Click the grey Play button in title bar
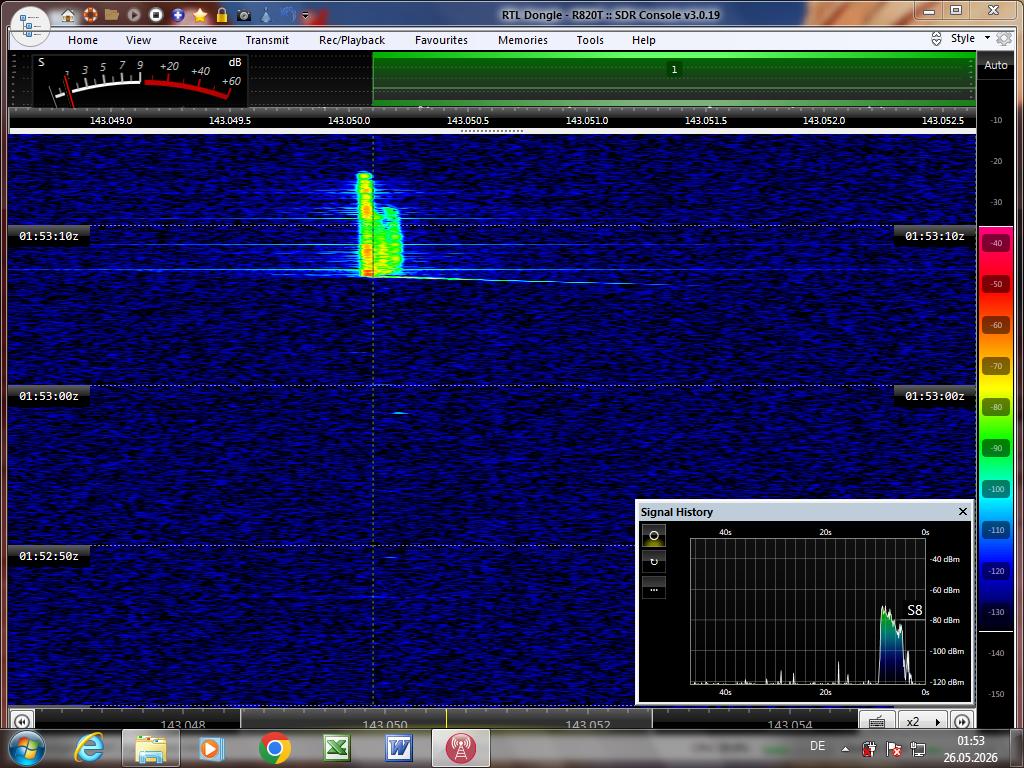 [x=134, y=14]
